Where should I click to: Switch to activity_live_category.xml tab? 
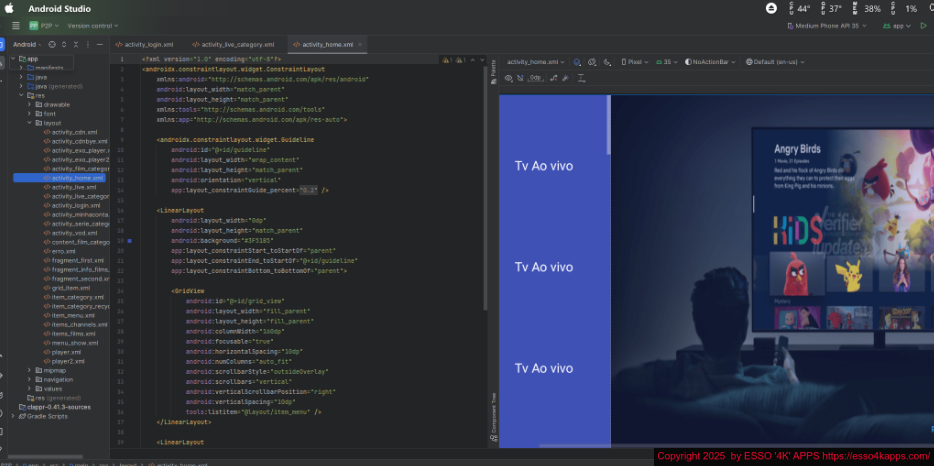tap(233, 45)
